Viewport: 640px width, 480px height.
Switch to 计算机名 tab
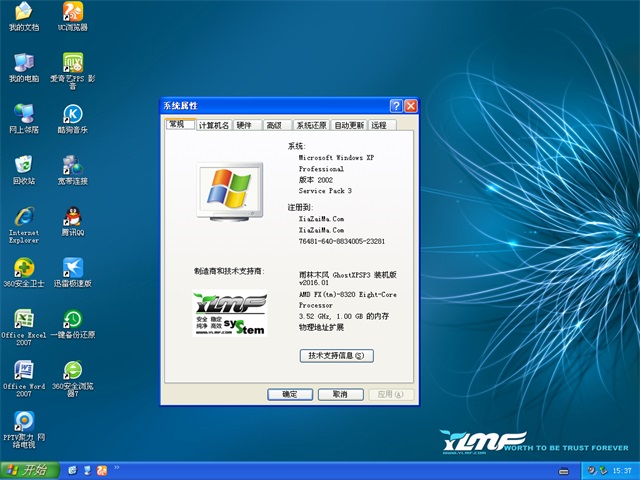pyautogui.click(x=214, y=125)
